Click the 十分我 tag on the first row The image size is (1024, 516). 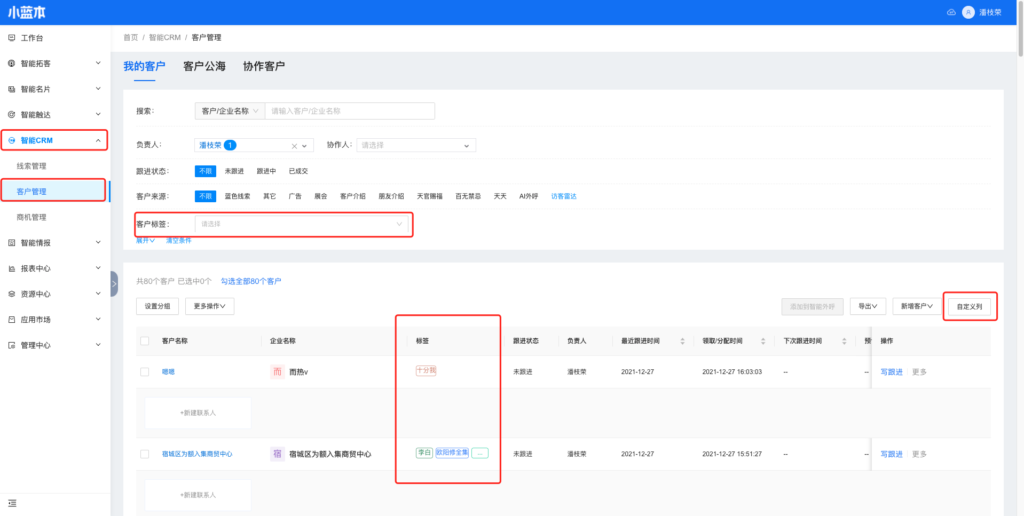pos(426,370)
